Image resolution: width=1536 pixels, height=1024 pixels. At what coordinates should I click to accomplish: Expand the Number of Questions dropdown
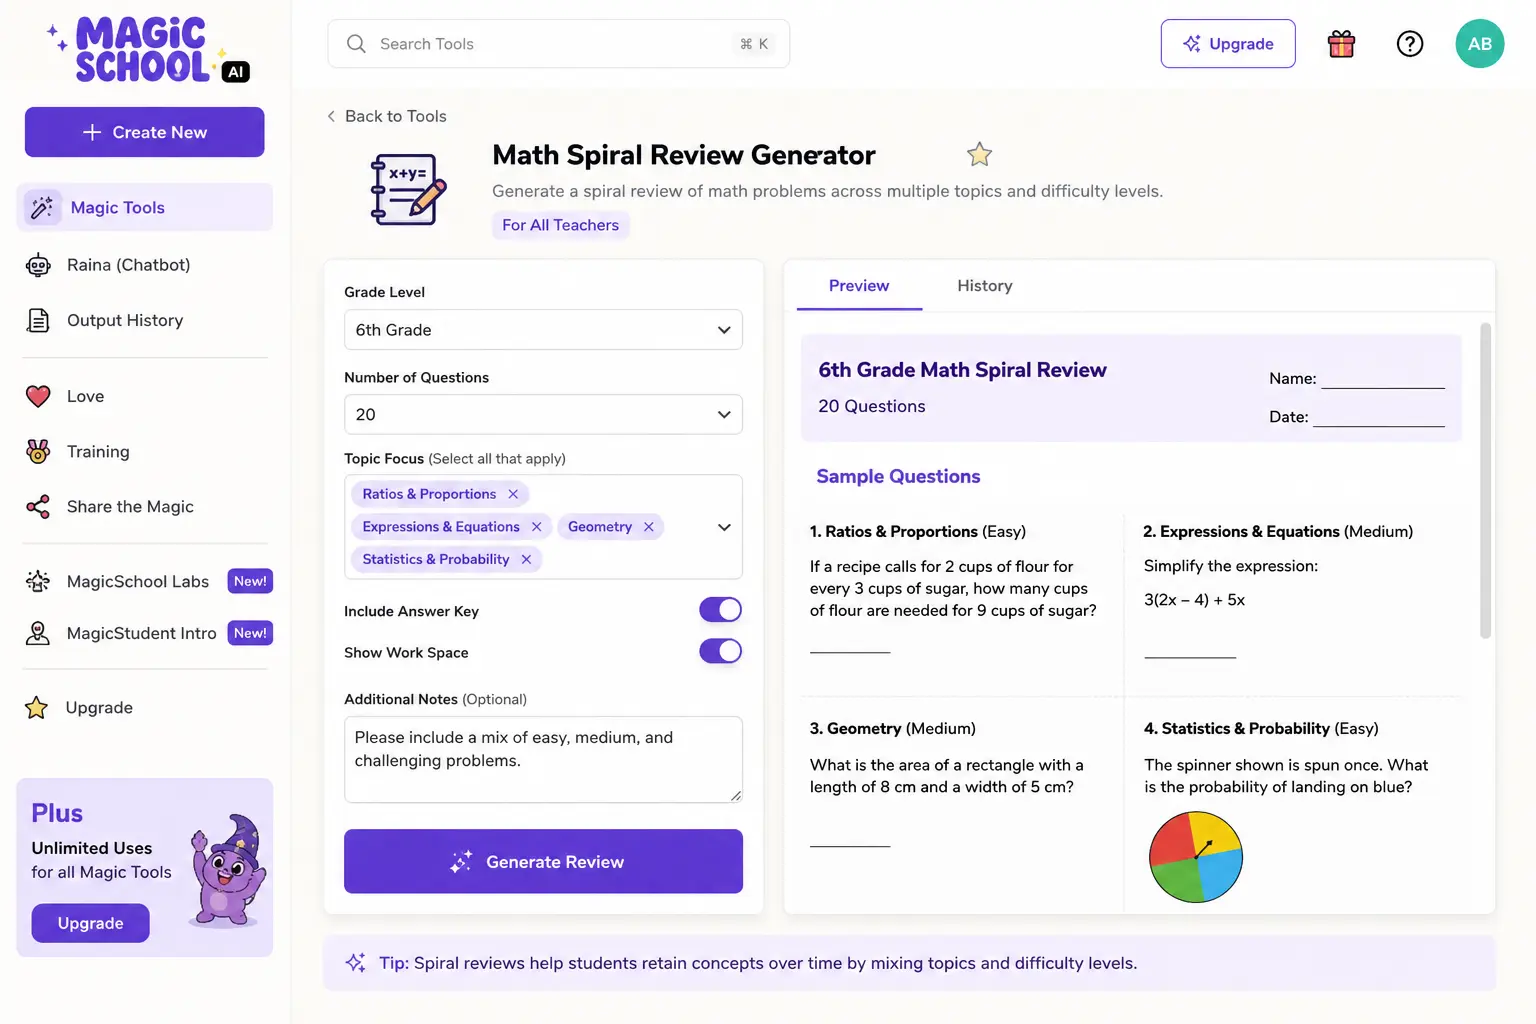point(543,414)
